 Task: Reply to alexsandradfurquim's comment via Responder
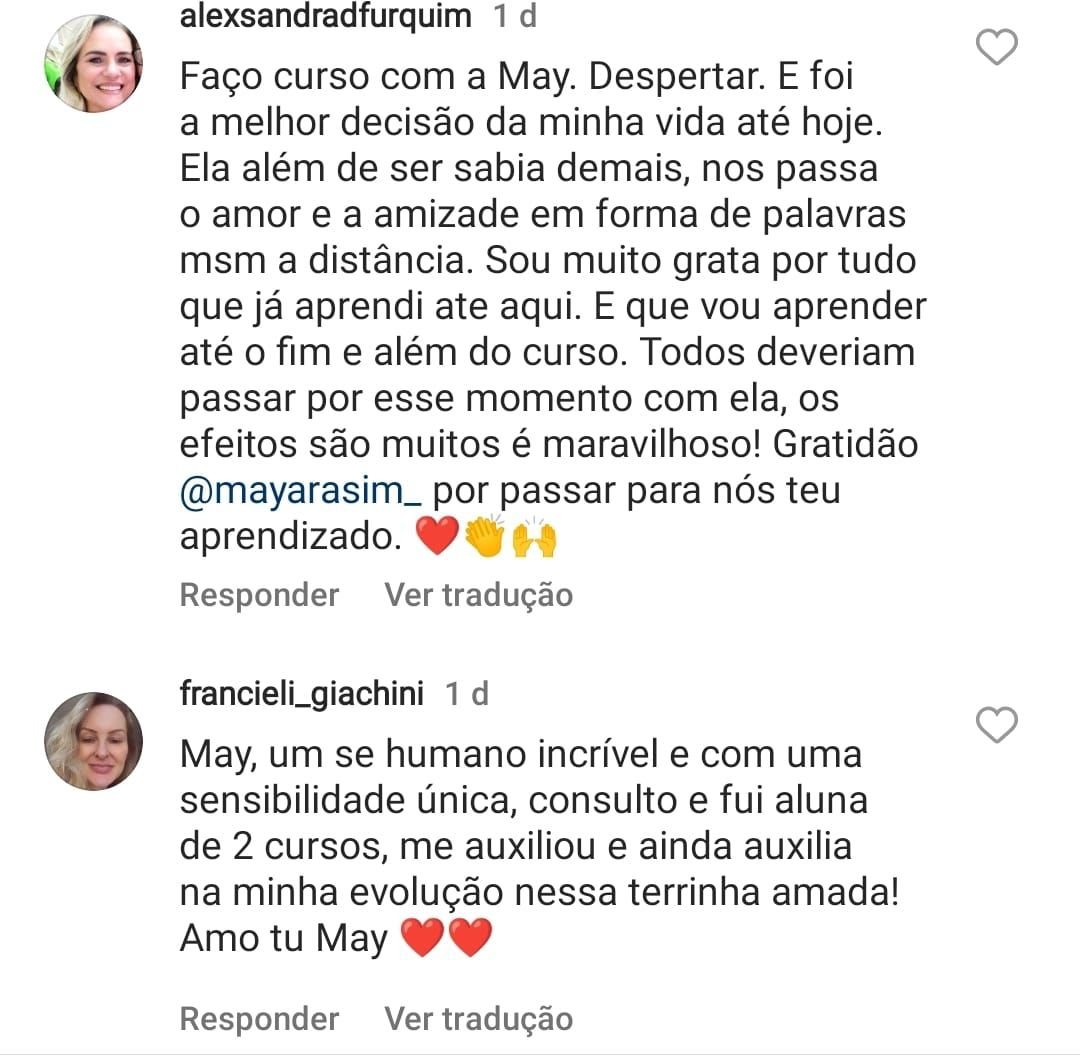click(259, 595)
